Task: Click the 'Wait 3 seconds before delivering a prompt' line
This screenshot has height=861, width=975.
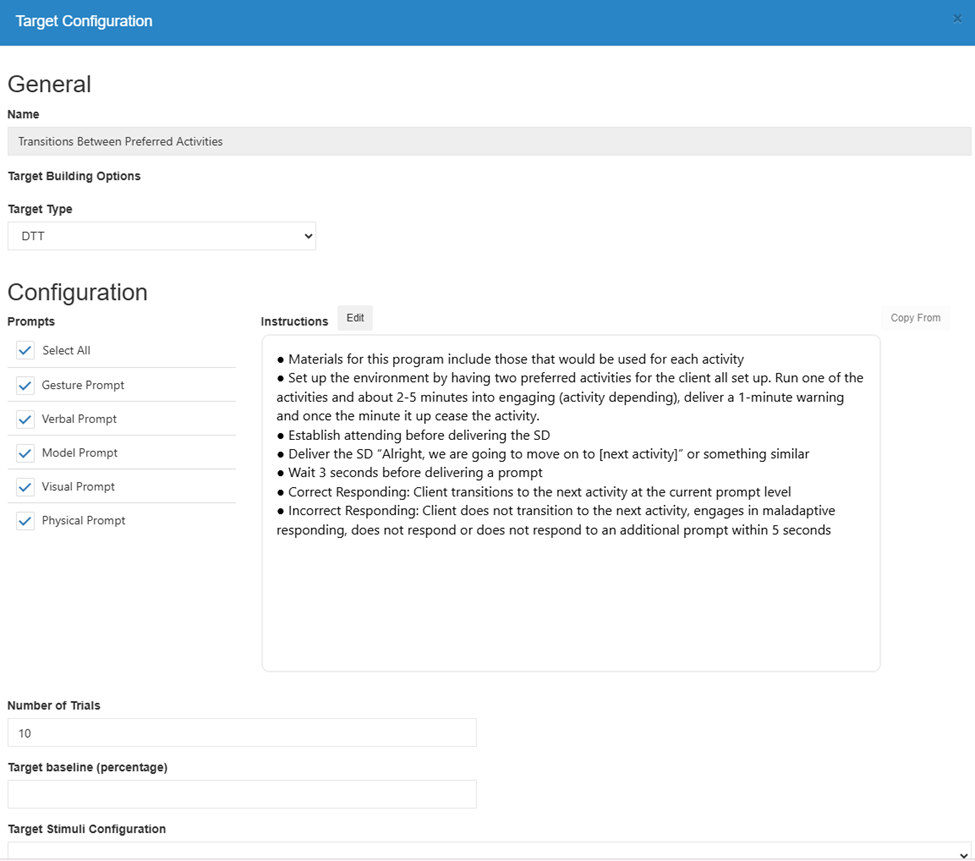Action: click(x=410, y=472)
